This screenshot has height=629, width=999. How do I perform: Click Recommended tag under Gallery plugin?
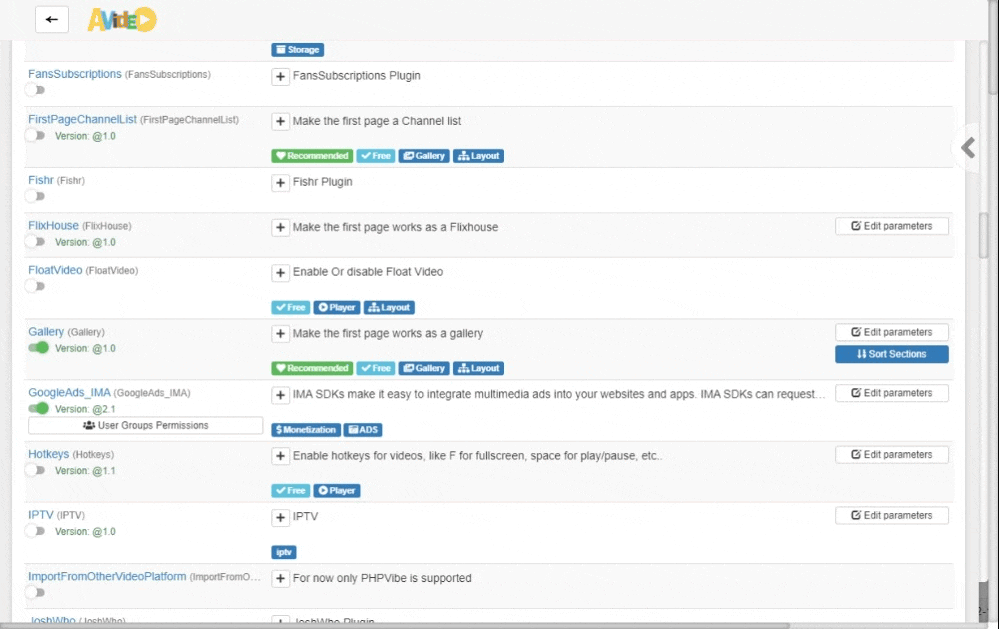(x=312, y=368)
